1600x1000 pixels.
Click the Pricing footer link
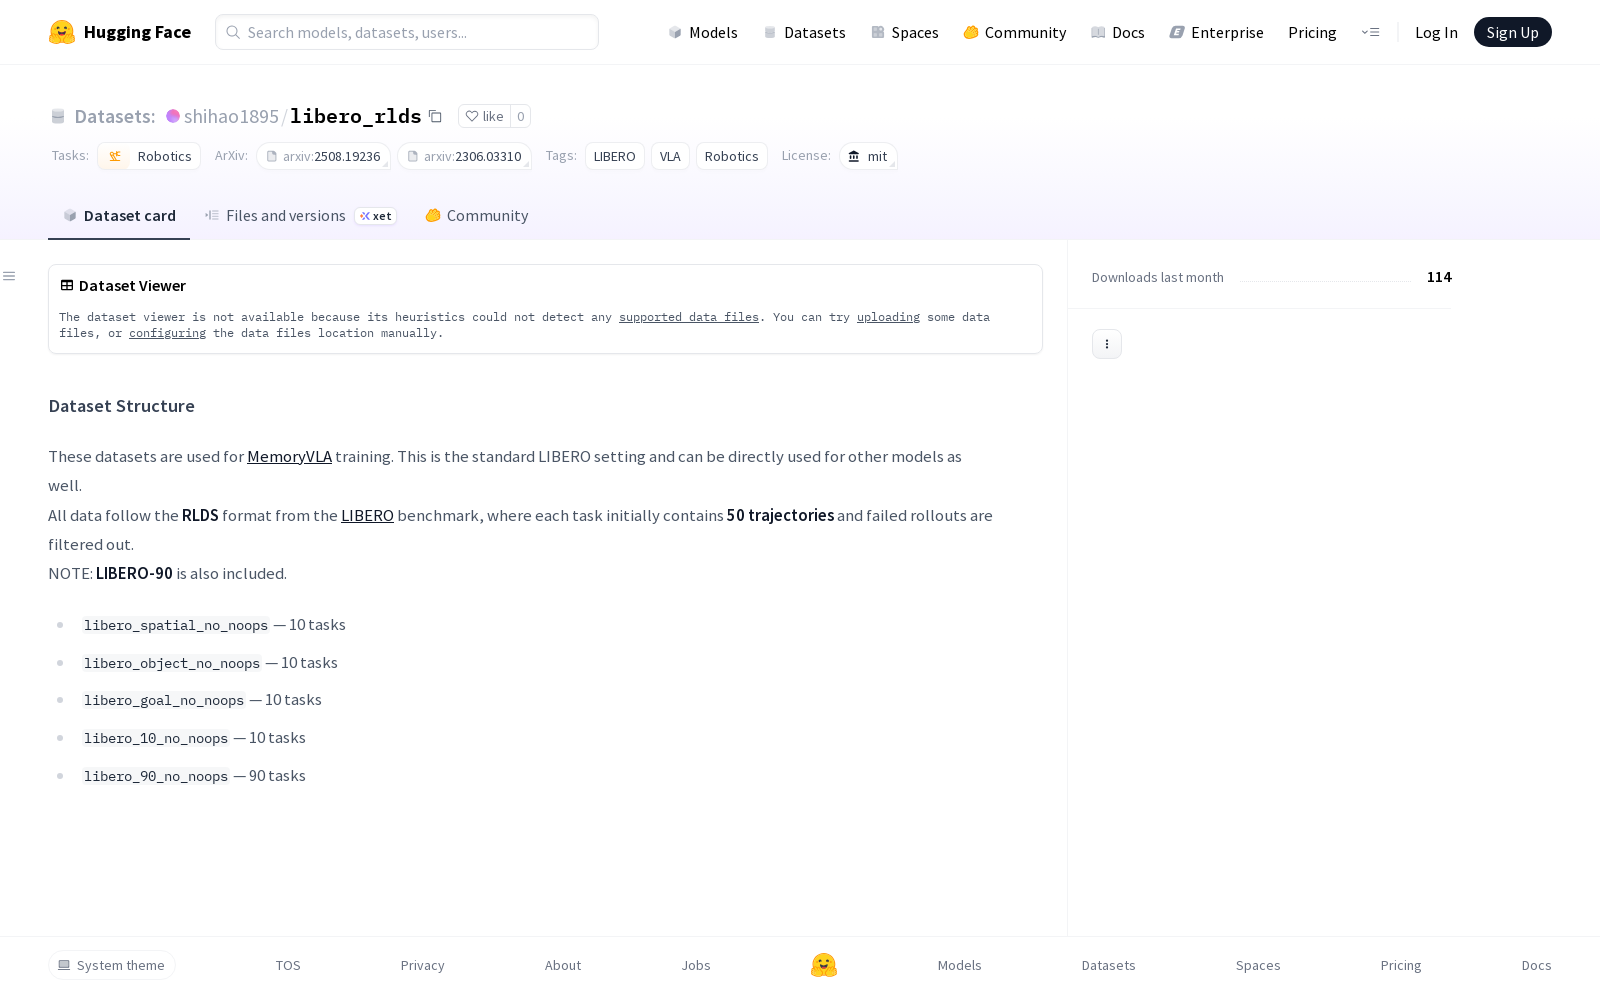pyautogui.click(x=1401, y=965)
